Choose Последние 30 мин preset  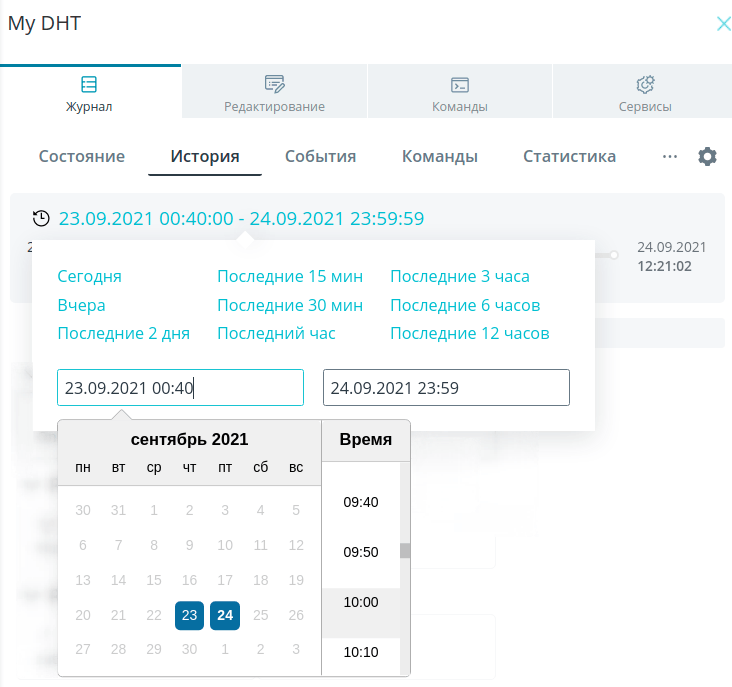pyautogui.click(x=290, y=305)
